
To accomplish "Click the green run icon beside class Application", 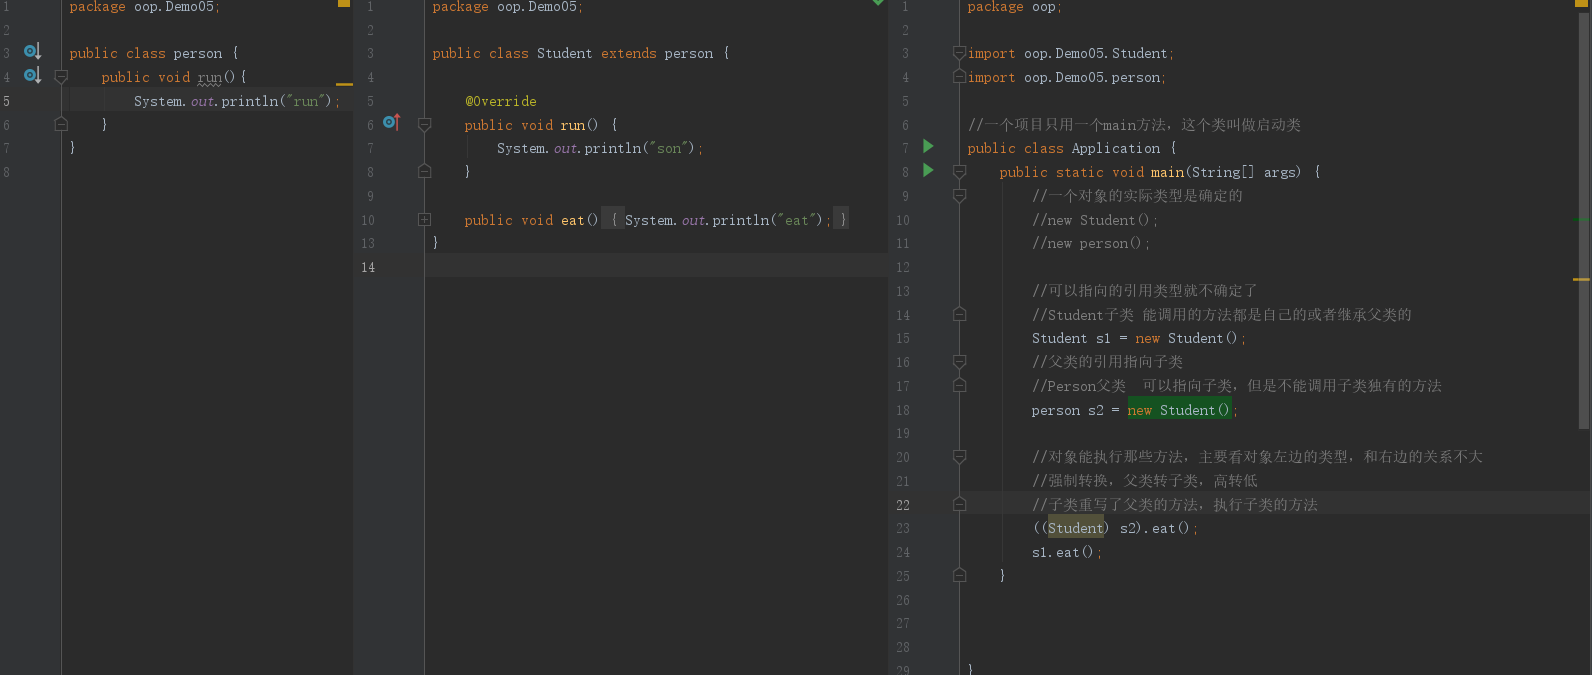I will (x=928, y=147).
